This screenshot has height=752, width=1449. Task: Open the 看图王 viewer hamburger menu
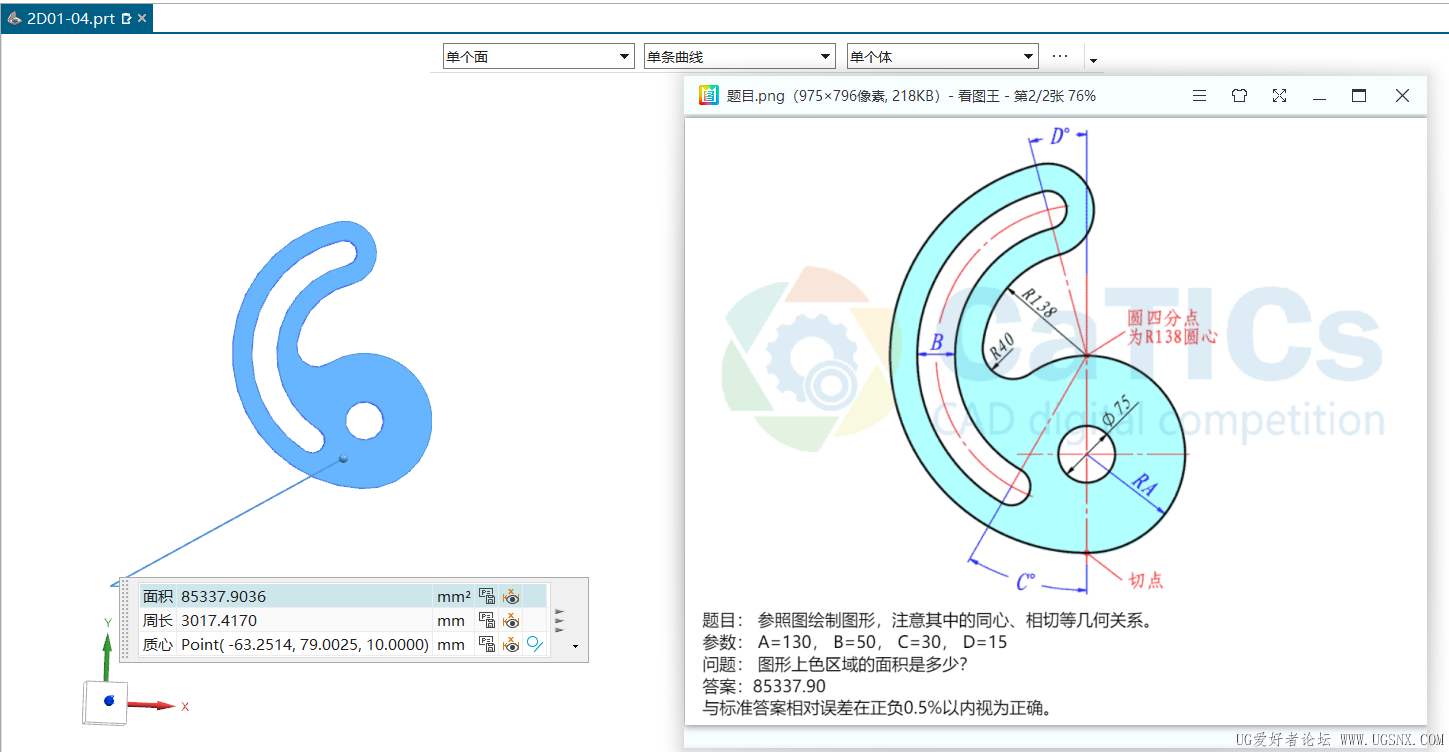coord(1199,96)
